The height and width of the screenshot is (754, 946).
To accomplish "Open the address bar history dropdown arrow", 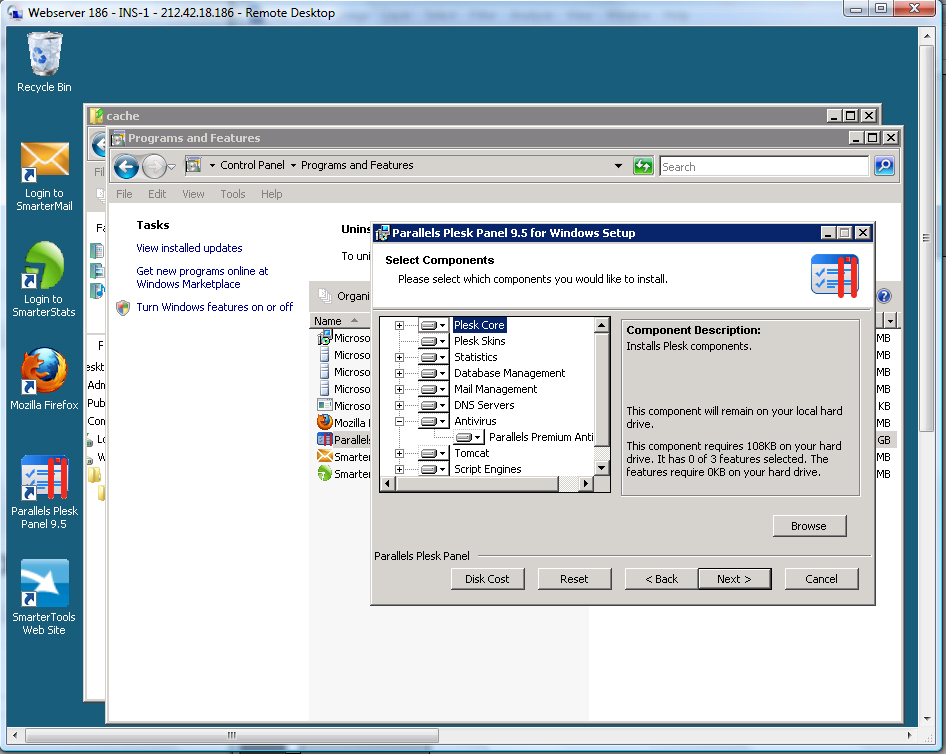I will coord(618,166).
